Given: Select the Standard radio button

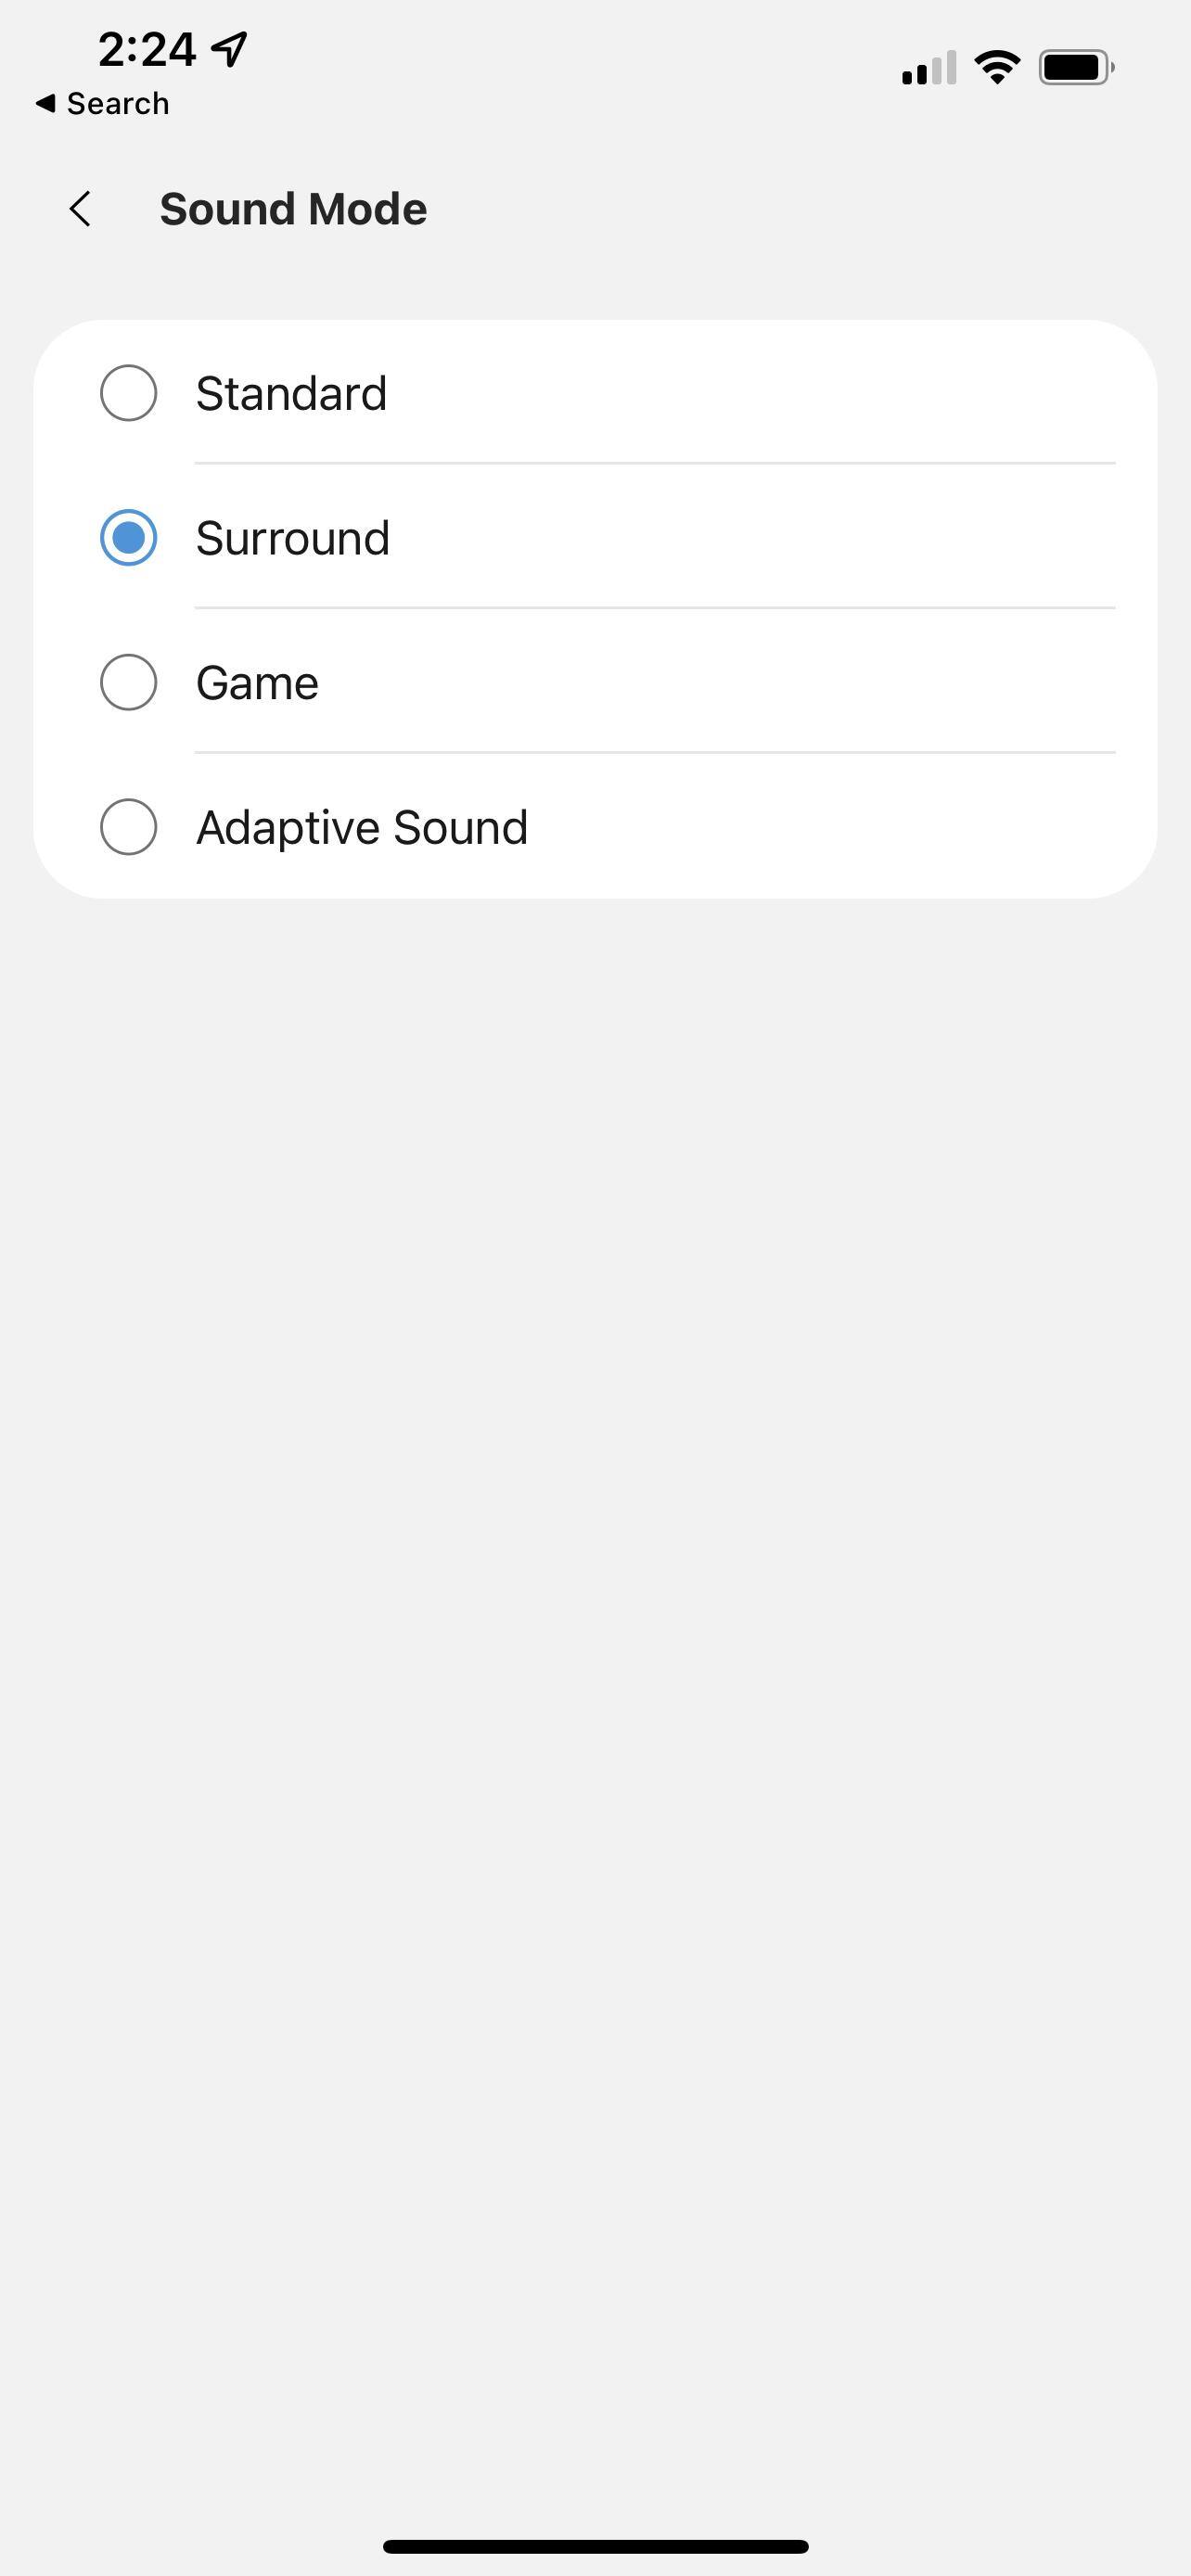Looking at the screenshot, I should click(x=129, y=393).
